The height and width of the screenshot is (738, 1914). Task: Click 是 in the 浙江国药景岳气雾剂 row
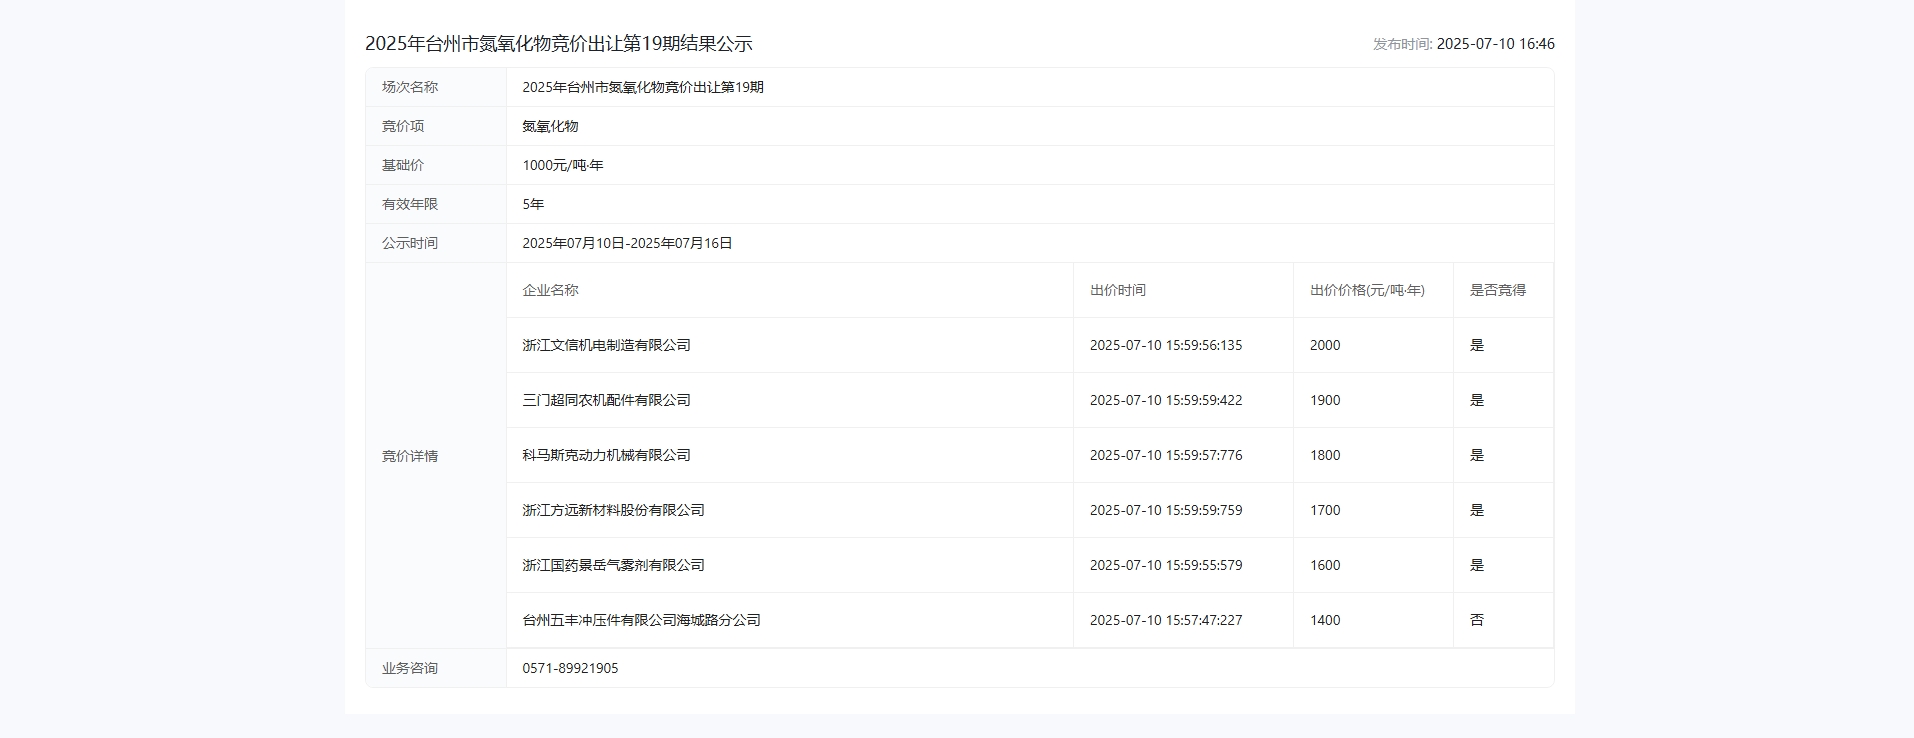click(1477, 565)
